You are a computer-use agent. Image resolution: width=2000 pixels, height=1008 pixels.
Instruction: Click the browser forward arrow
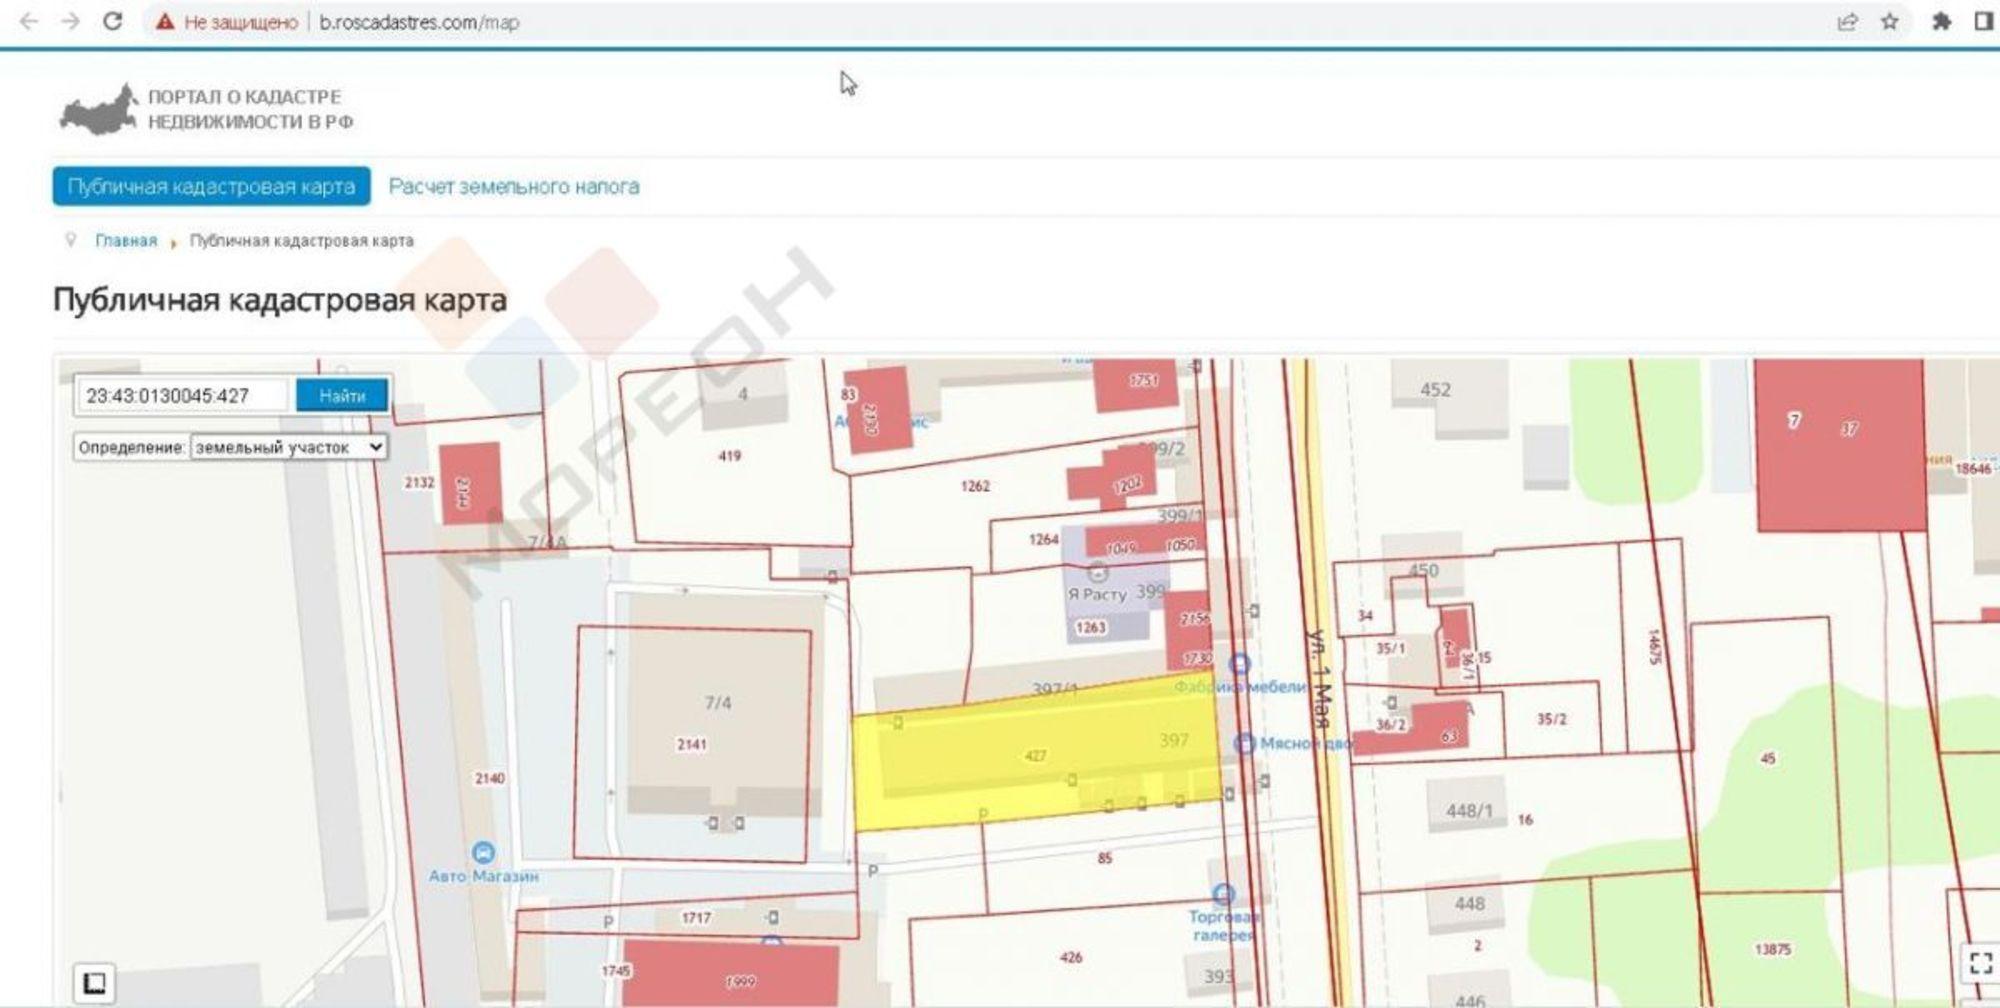tap(70, 21)
